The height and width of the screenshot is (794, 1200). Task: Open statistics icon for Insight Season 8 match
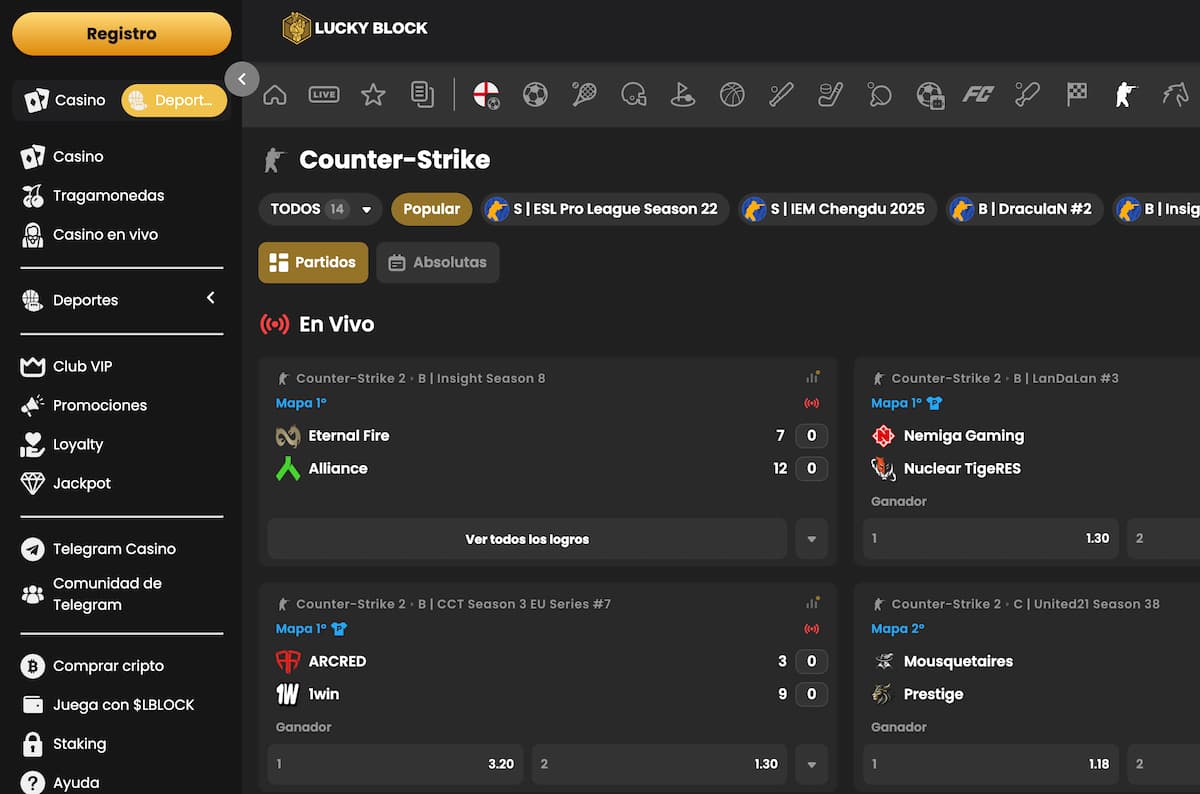pos(812,378)
